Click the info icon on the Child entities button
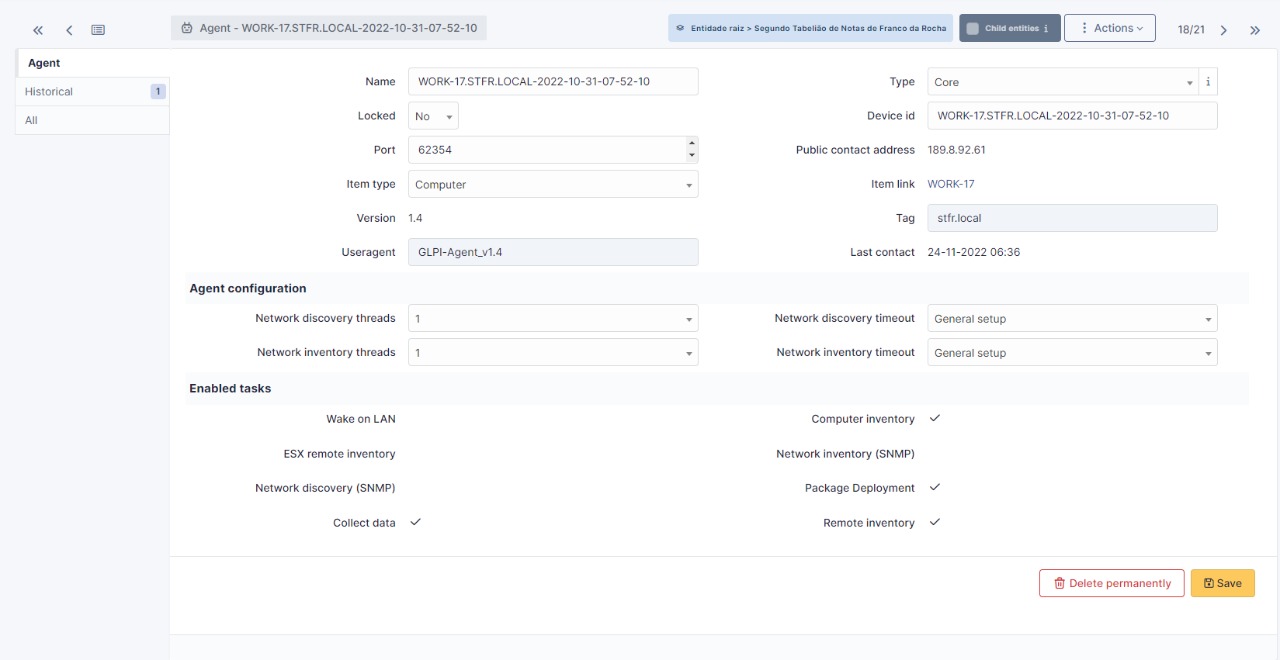 tap(1046, 28)
